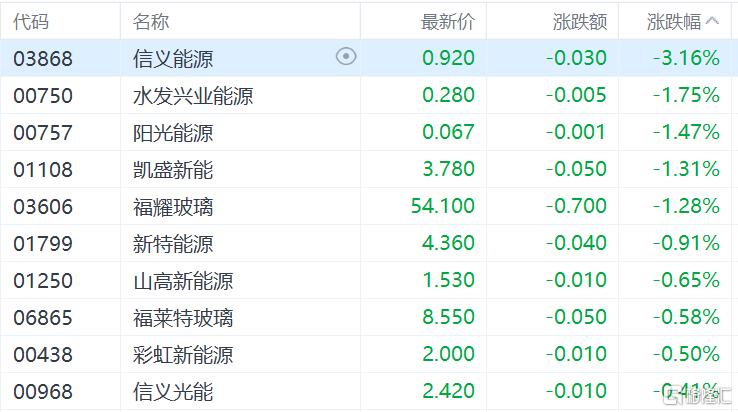Screen dimensions: 738x412
Task: Open stock name 福耀玻璃
Action: coord(173,207)
